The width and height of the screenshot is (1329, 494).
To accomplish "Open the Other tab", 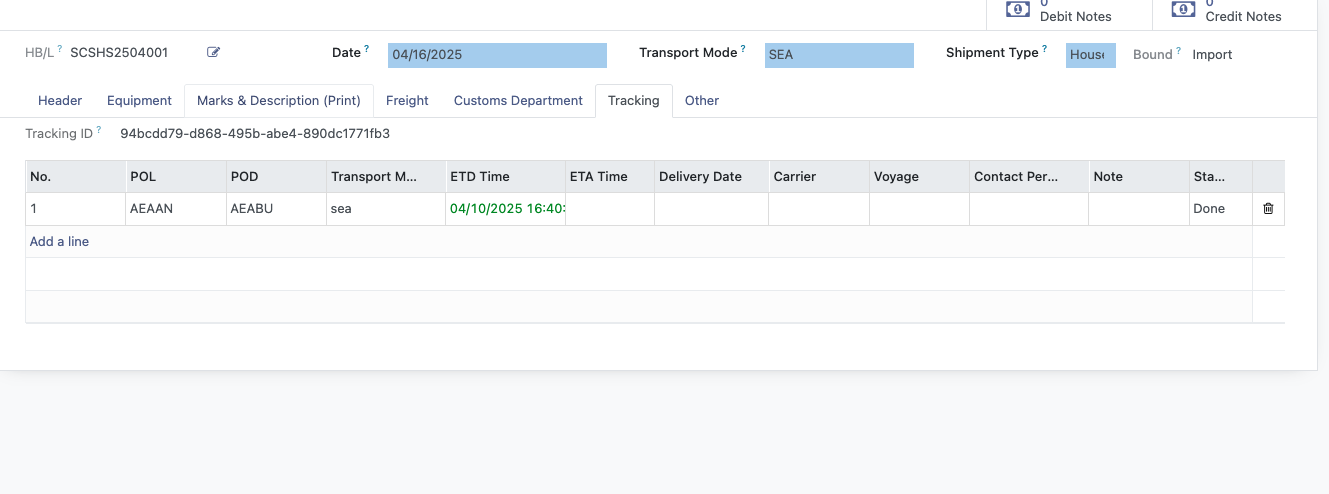I will pyautogui.click(x=702, y=100).
